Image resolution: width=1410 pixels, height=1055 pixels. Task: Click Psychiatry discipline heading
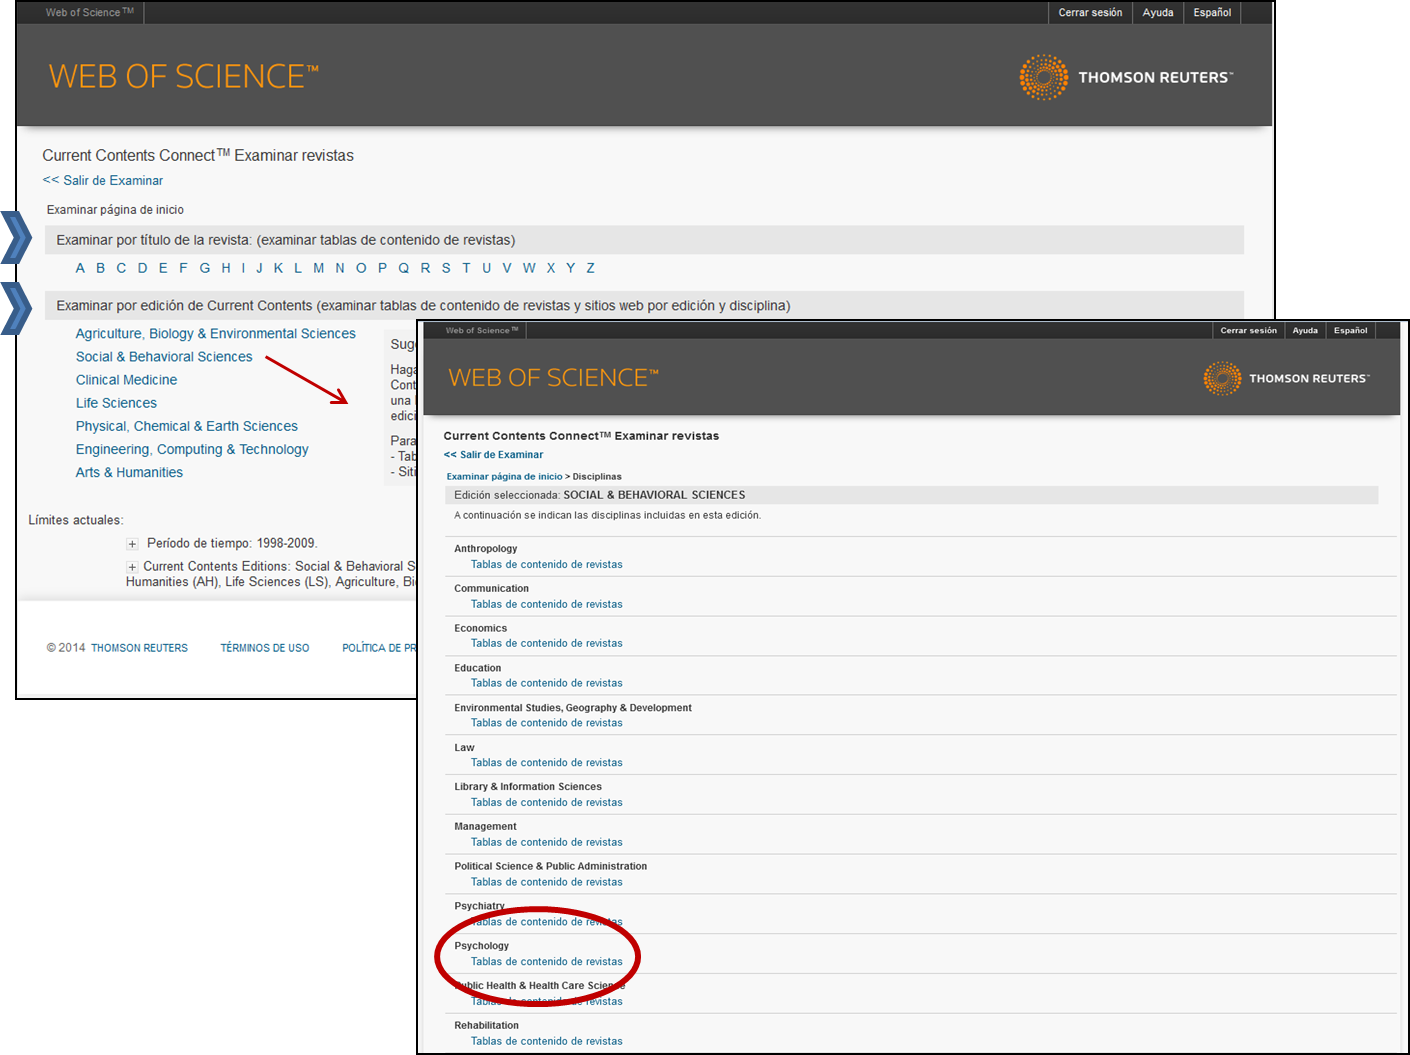click(x=479, y=907)
